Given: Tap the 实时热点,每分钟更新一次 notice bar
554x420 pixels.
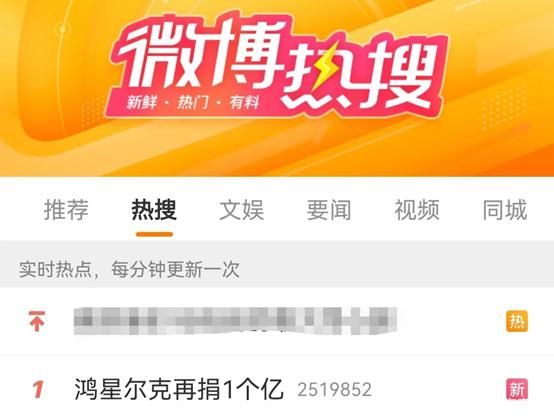Looking at the screenshot, I should coord(277,269).
